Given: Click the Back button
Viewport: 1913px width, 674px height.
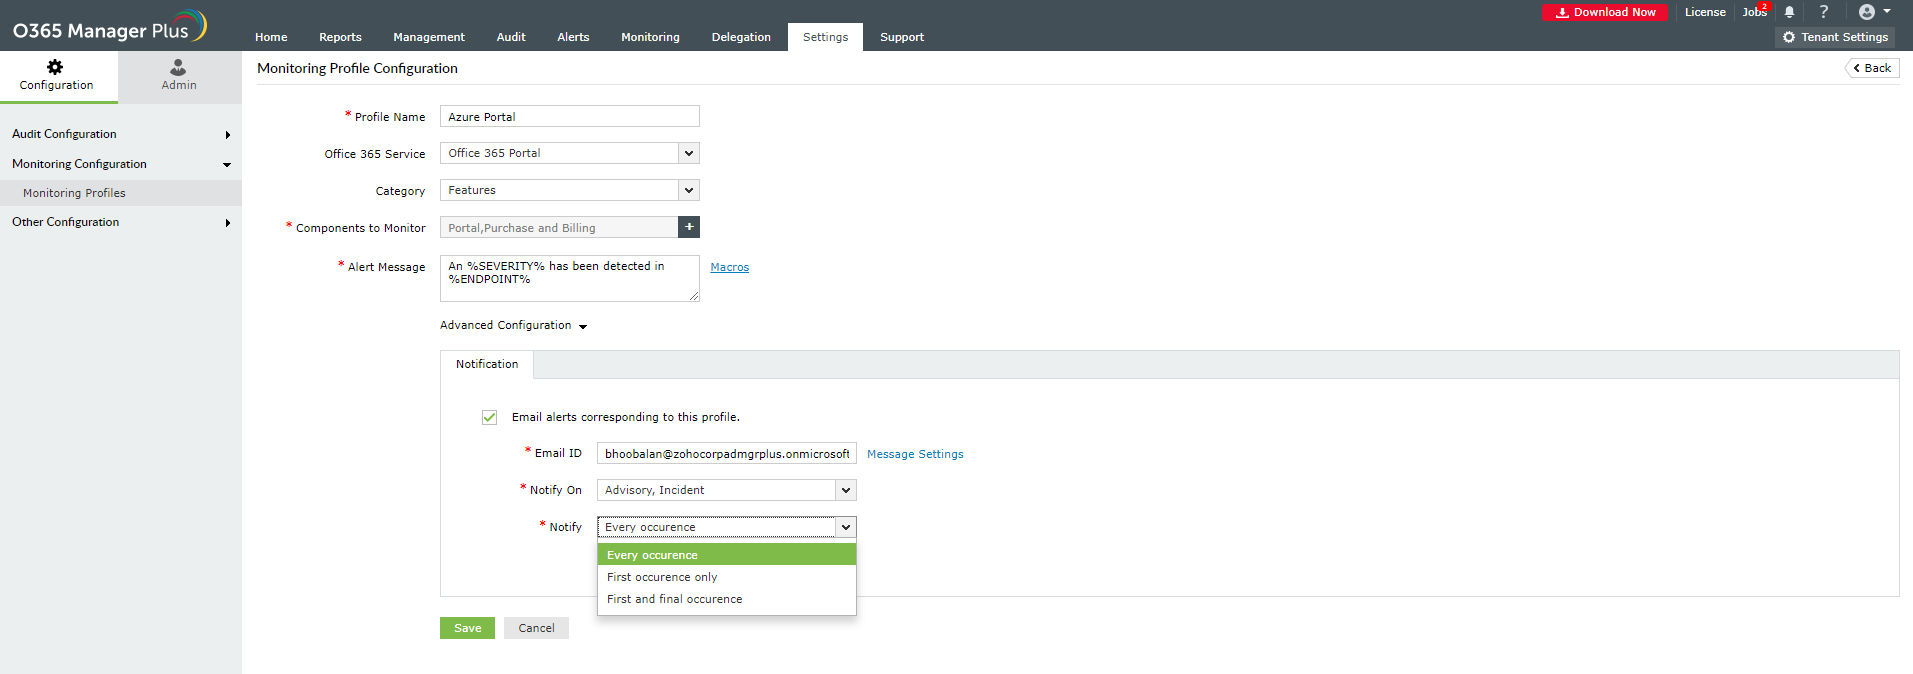Looking at the screenshot, I should tap(1872, 68).
